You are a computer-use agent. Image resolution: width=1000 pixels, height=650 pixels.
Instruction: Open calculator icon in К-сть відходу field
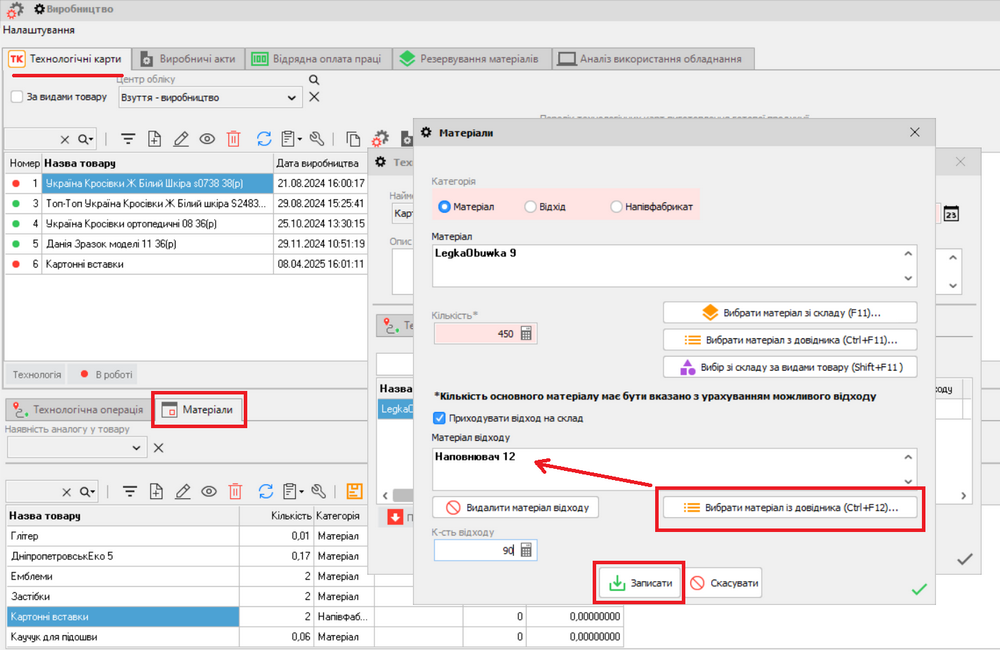tap(526, 550)
